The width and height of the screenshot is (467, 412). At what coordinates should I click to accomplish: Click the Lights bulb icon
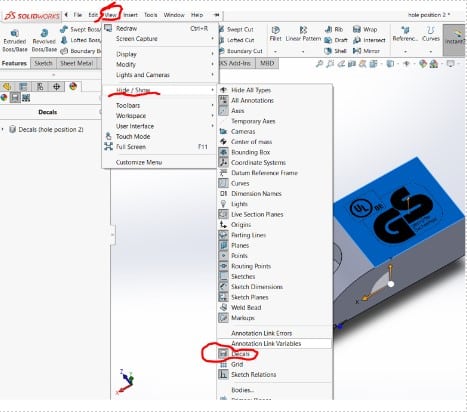223,204
